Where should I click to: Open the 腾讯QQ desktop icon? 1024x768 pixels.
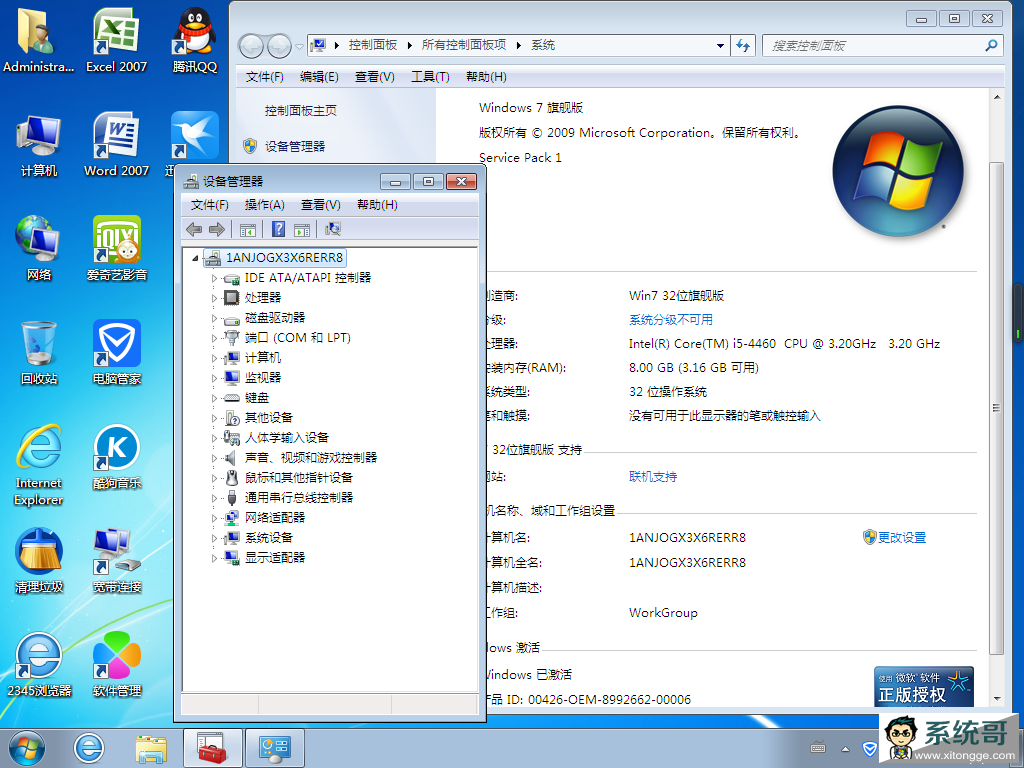coord(195,40)
